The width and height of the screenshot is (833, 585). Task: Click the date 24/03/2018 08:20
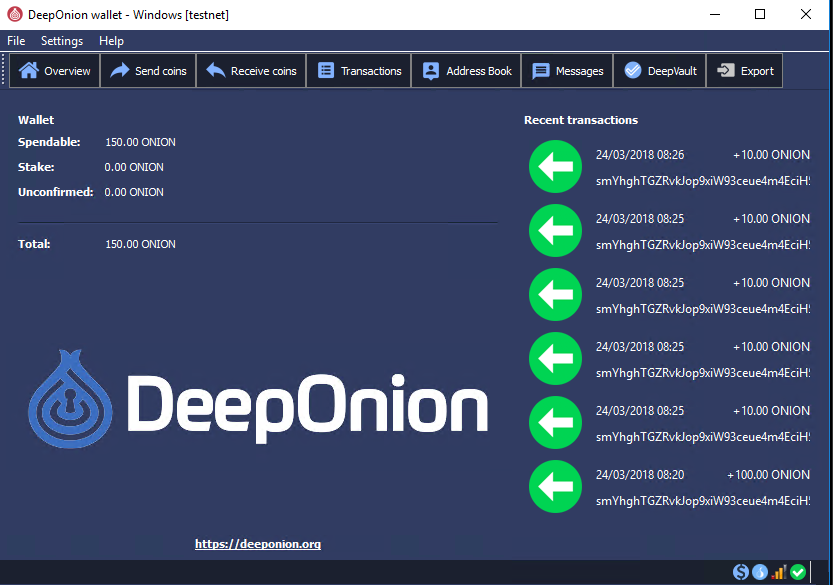[x=640, y=474]
